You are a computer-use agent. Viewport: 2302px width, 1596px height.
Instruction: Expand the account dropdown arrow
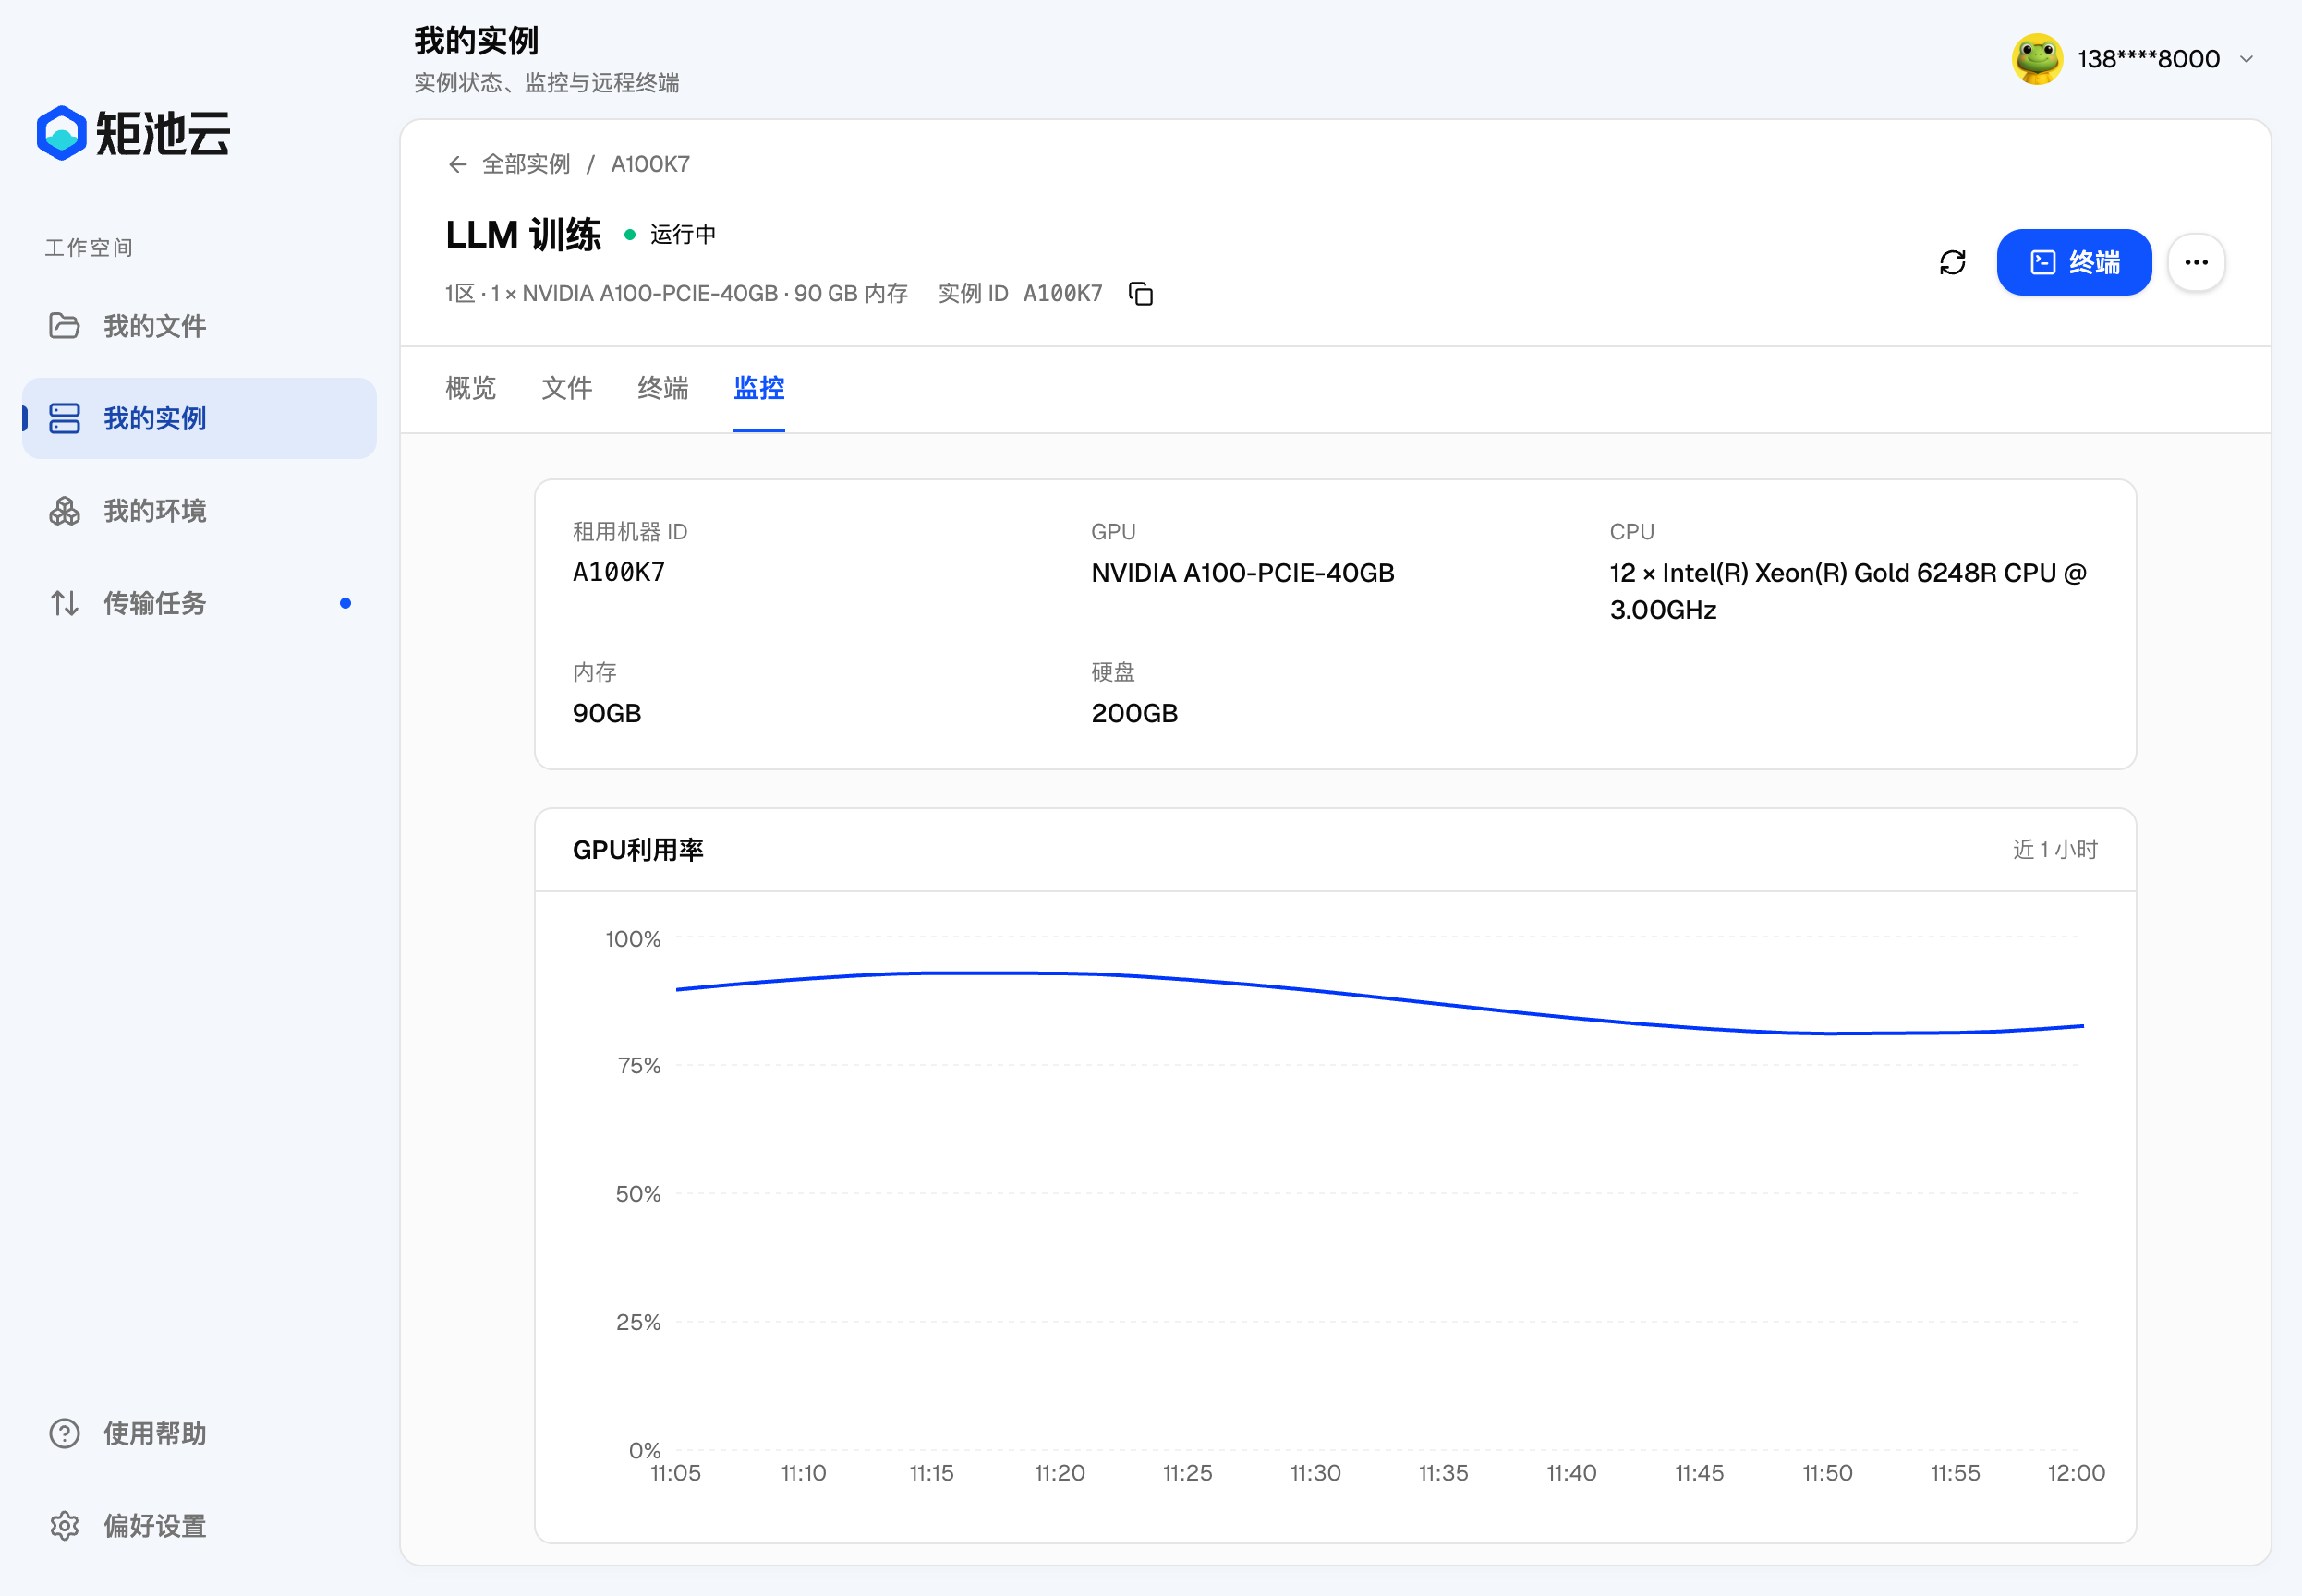[x=2246, y=60]
